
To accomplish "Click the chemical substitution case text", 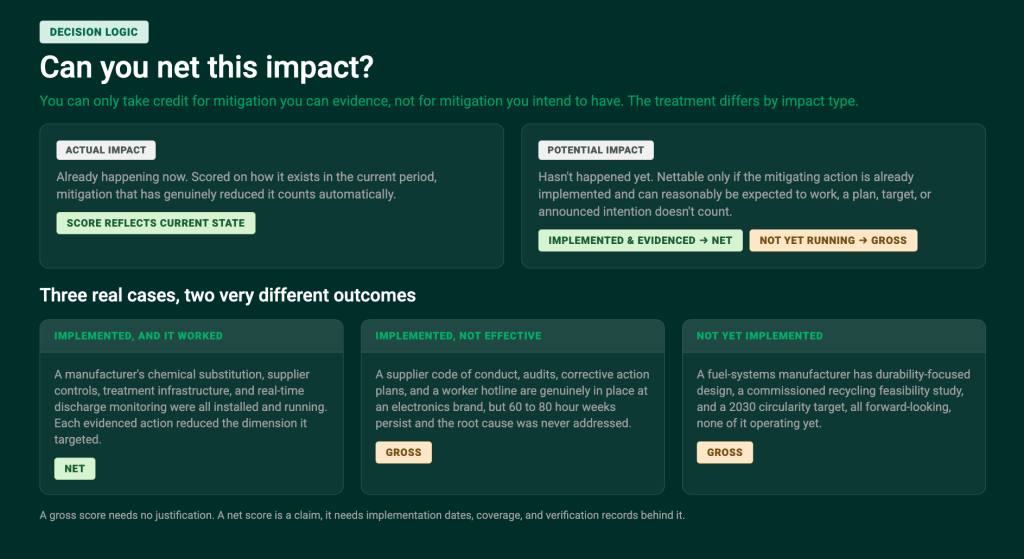I will click(191, 407).
